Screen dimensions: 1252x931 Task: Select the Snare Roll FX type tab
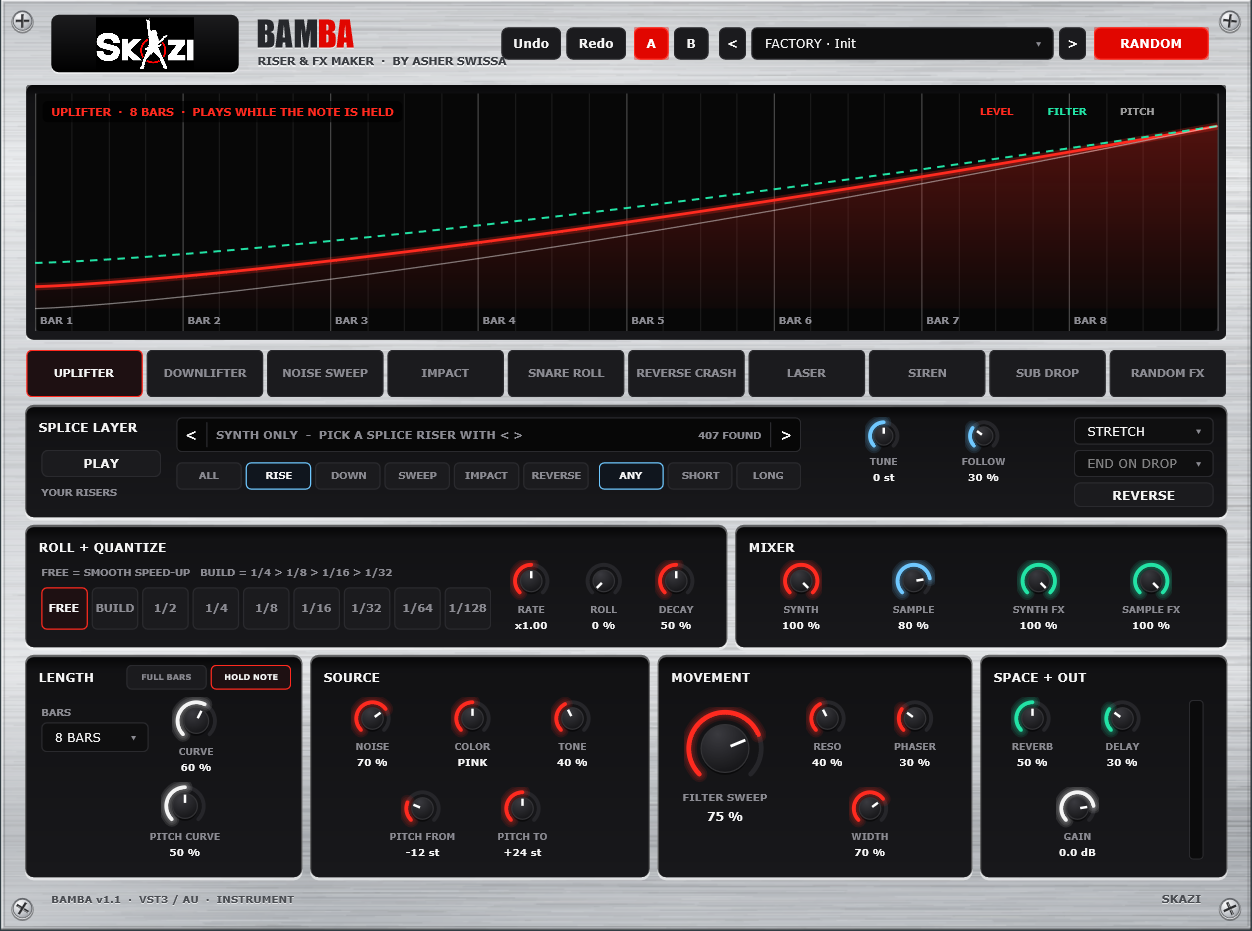566,373
